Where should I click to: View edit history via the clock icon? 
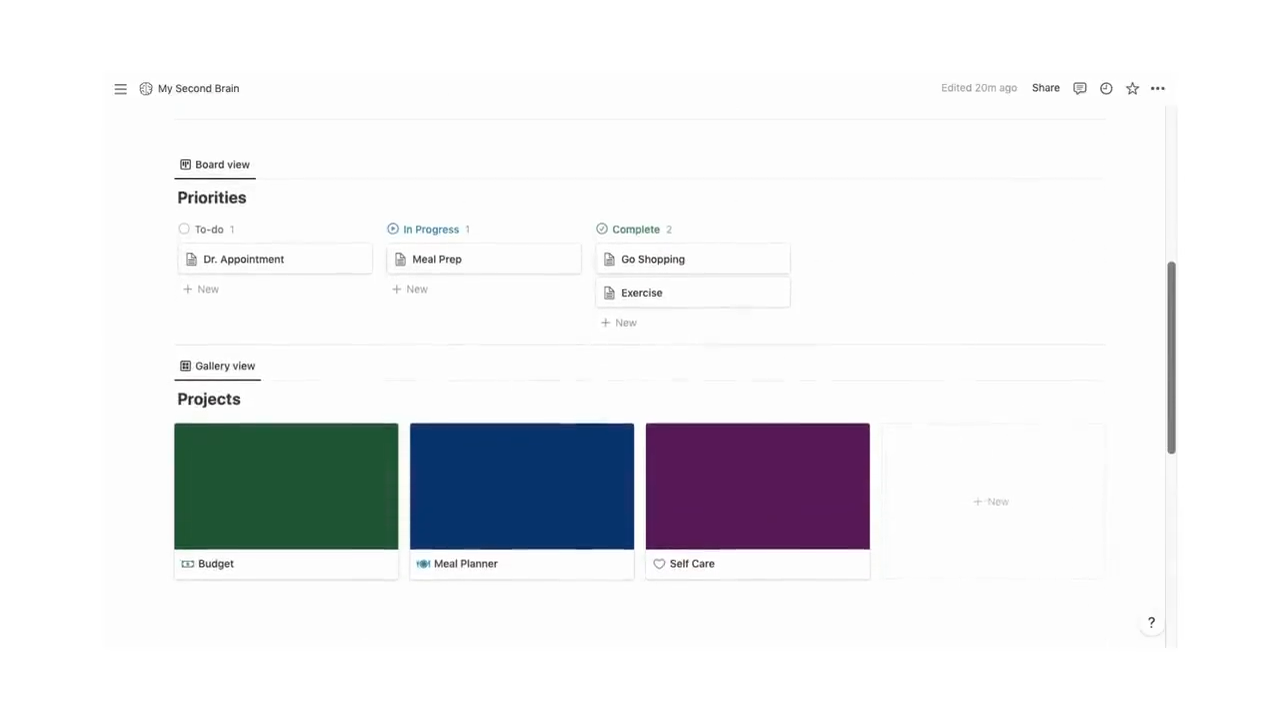click(1106, 88)
